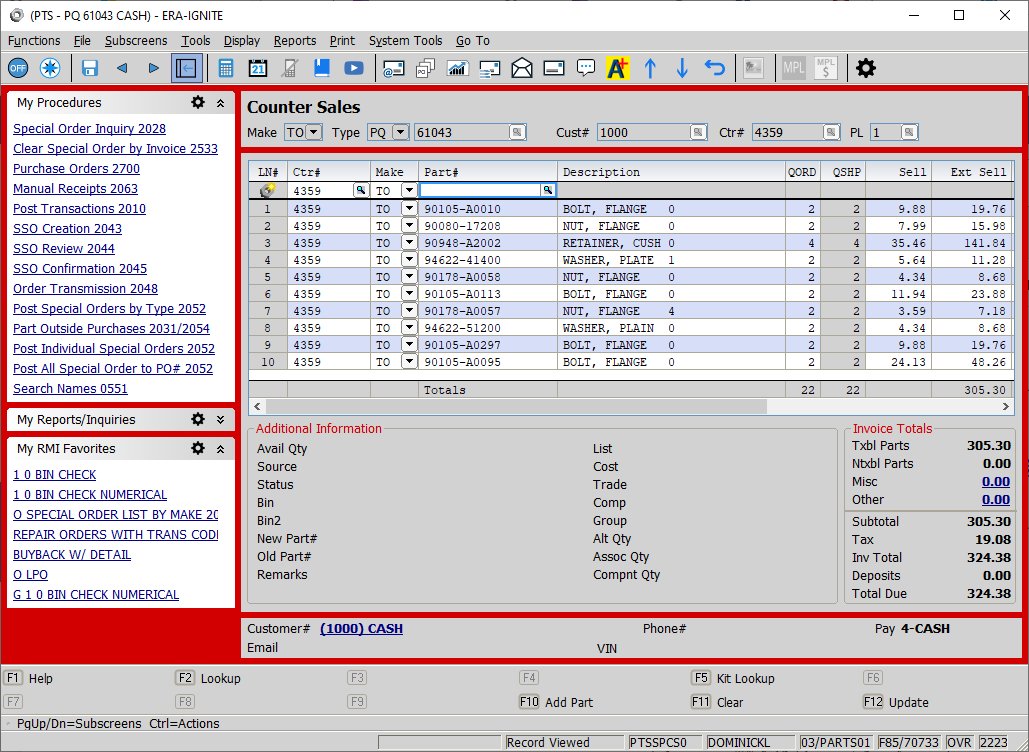Viewport: 1029px width, 752px height.
Task: Click lookup magnifier beside Cust# 1000
Action: click(x=698, y=133)
